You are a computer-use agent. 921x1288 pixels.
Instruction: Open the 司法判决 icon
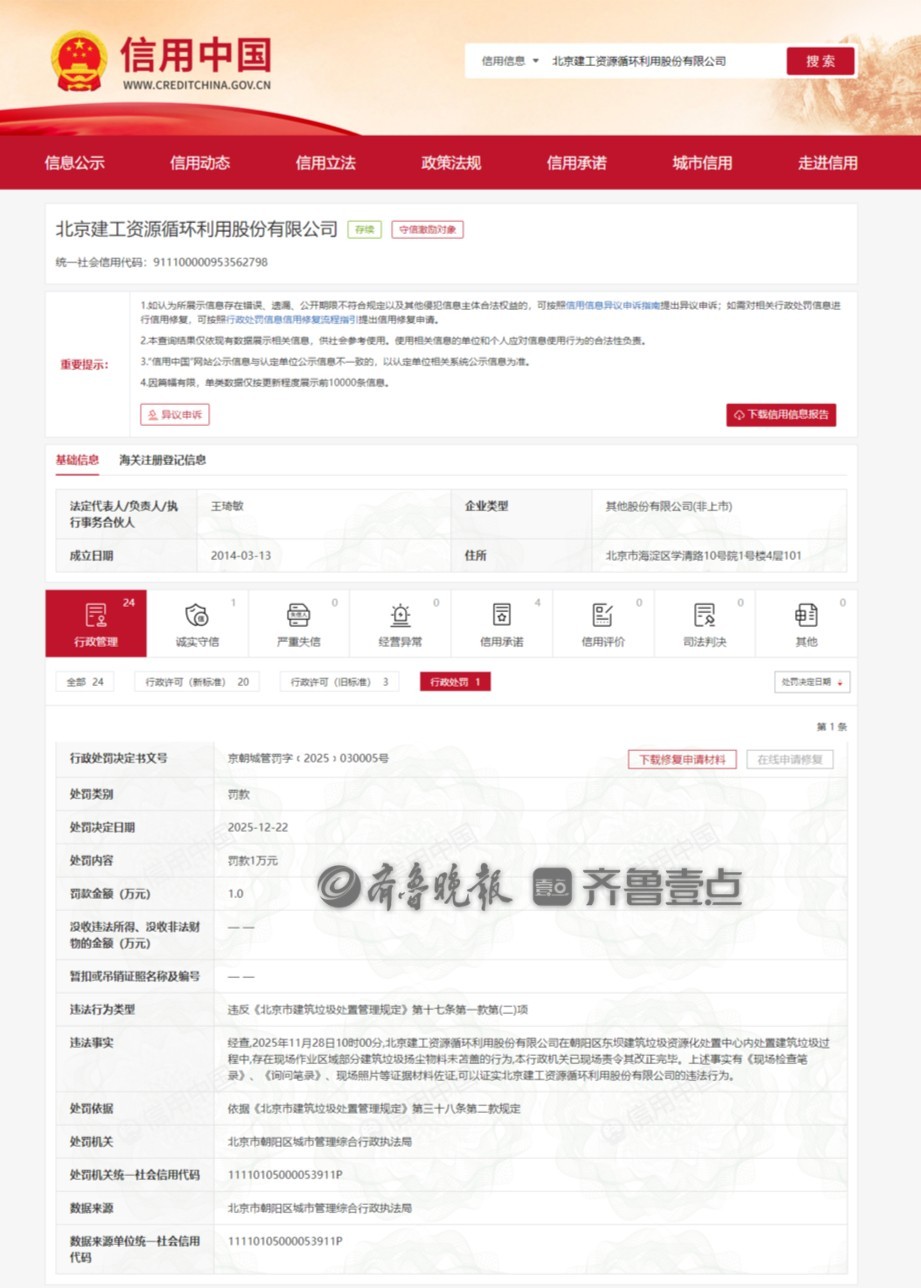click(705, 615)
